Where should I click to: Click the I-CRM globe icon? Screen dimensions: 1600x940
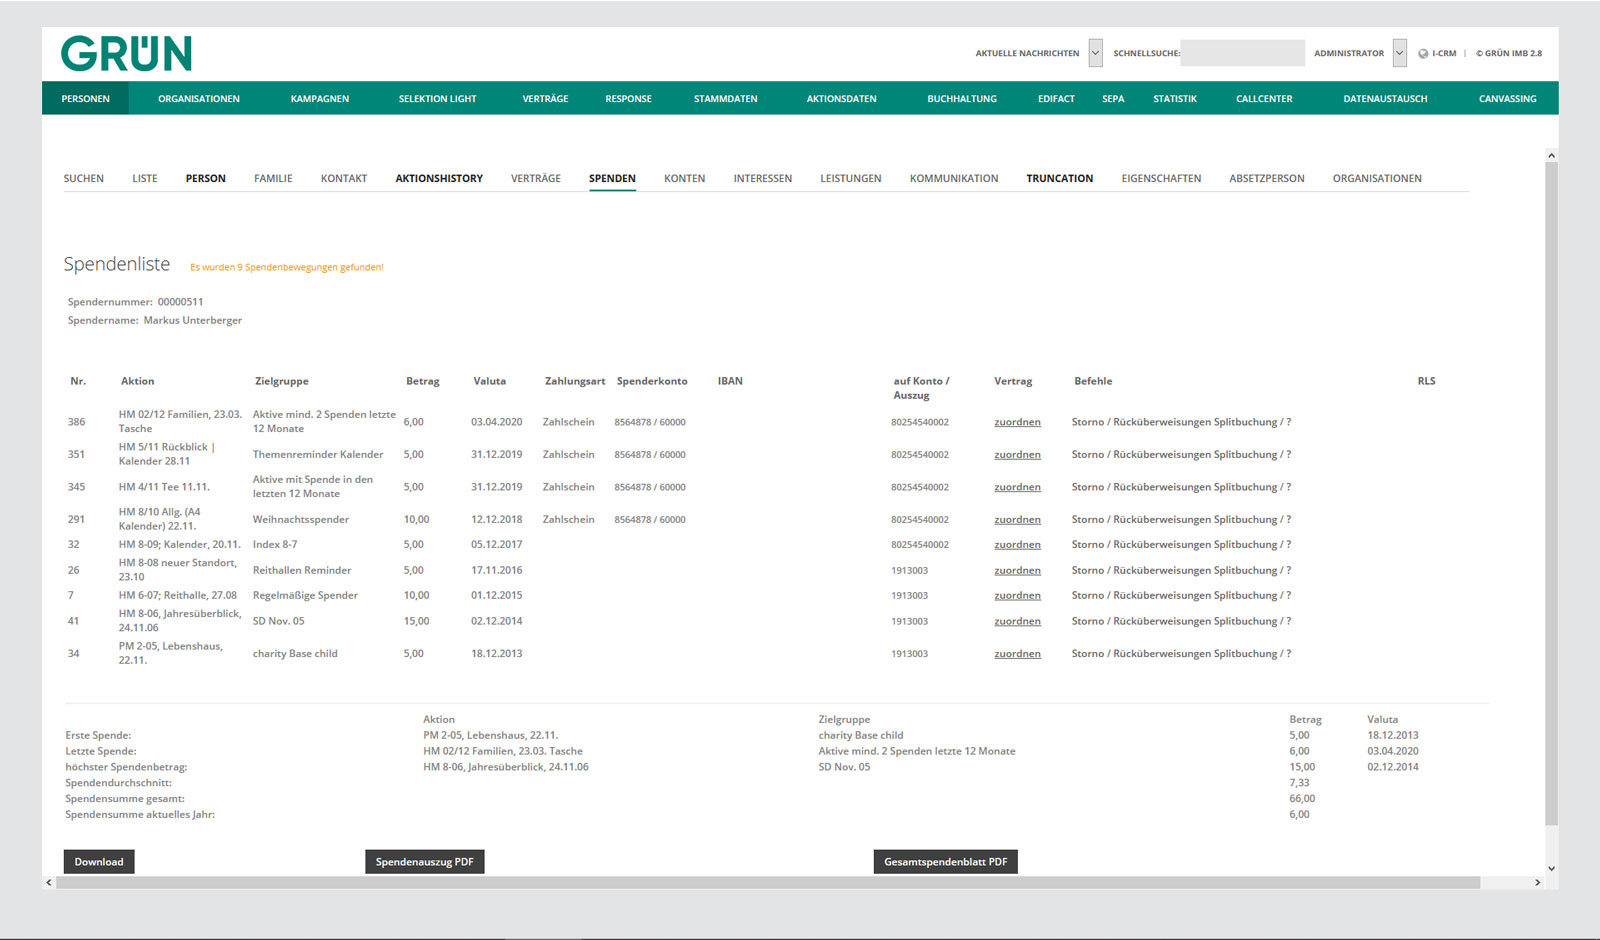pyautogui.click(x=1423, y=54)
